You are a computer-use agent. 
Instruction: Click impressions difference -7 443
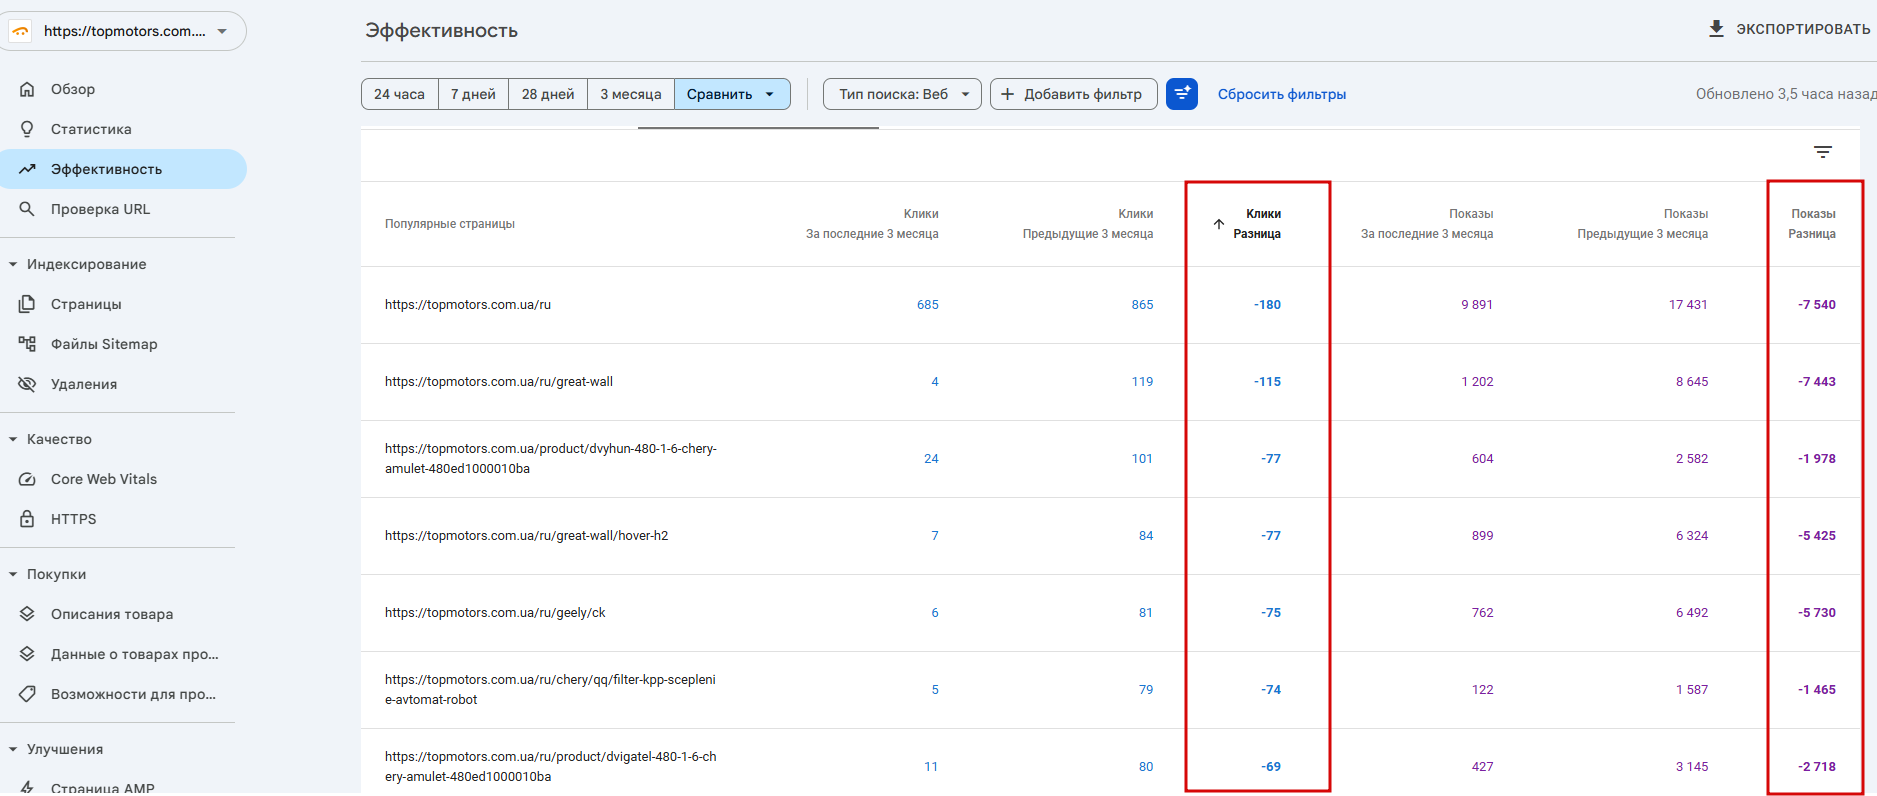[1817, 382]
